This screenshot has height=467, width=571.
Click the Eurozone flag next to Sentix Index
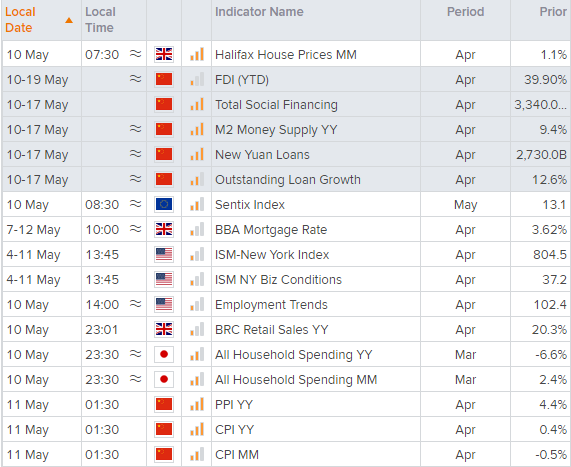(164, 204)
